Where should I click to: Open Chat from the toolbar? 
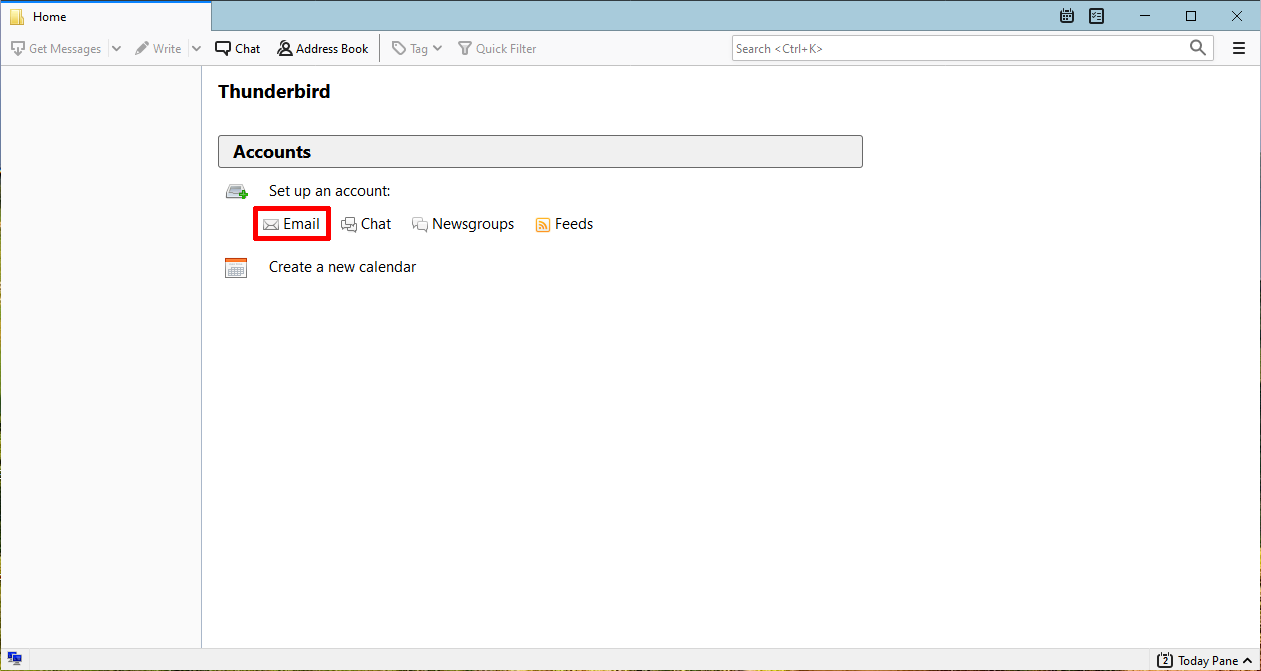238,48
